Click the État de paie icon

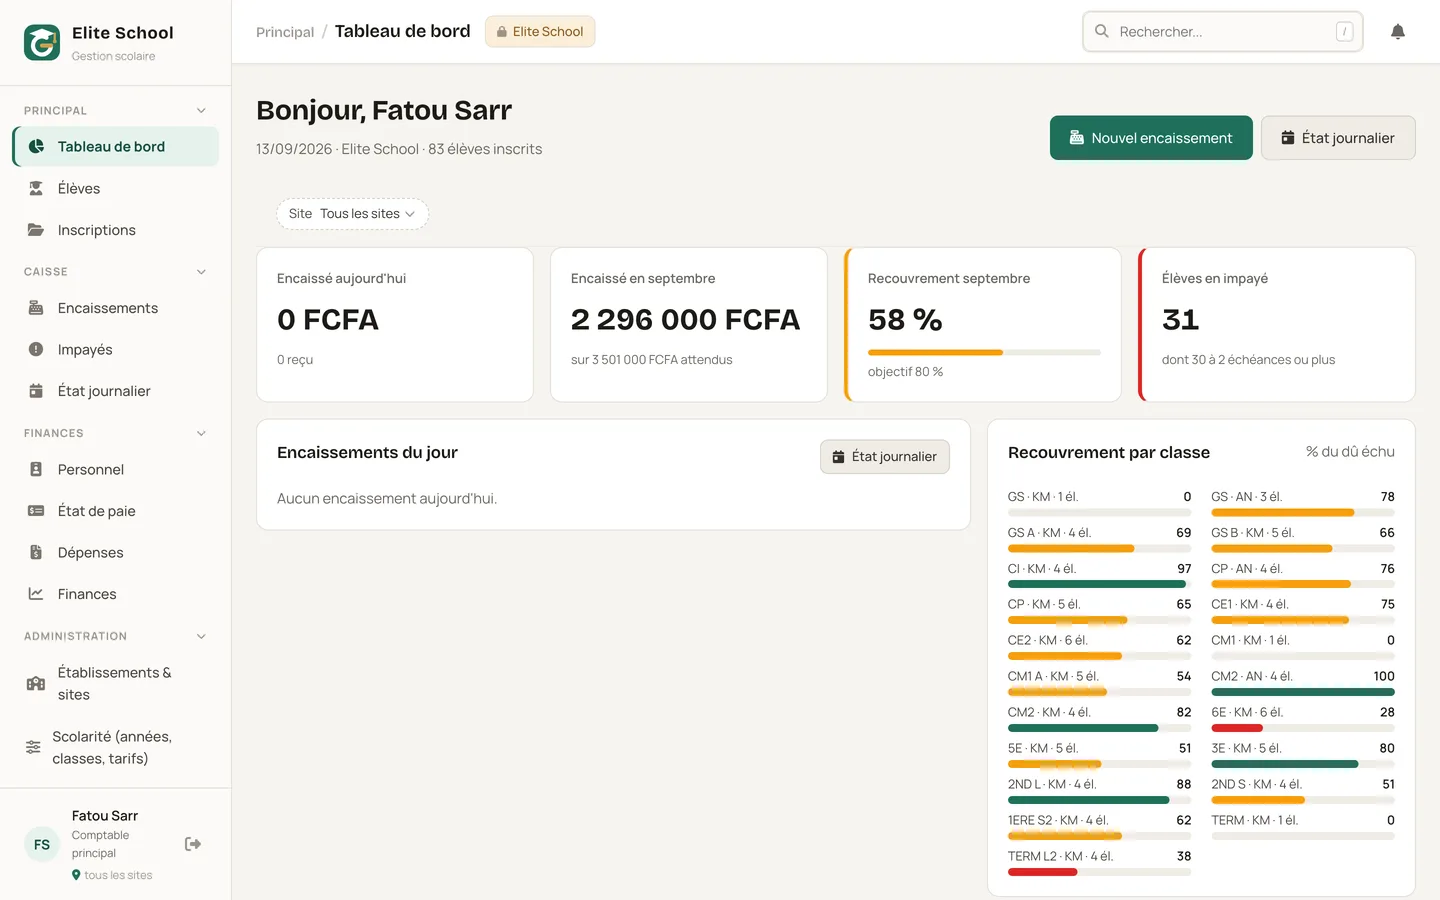(x=36, y=511)
